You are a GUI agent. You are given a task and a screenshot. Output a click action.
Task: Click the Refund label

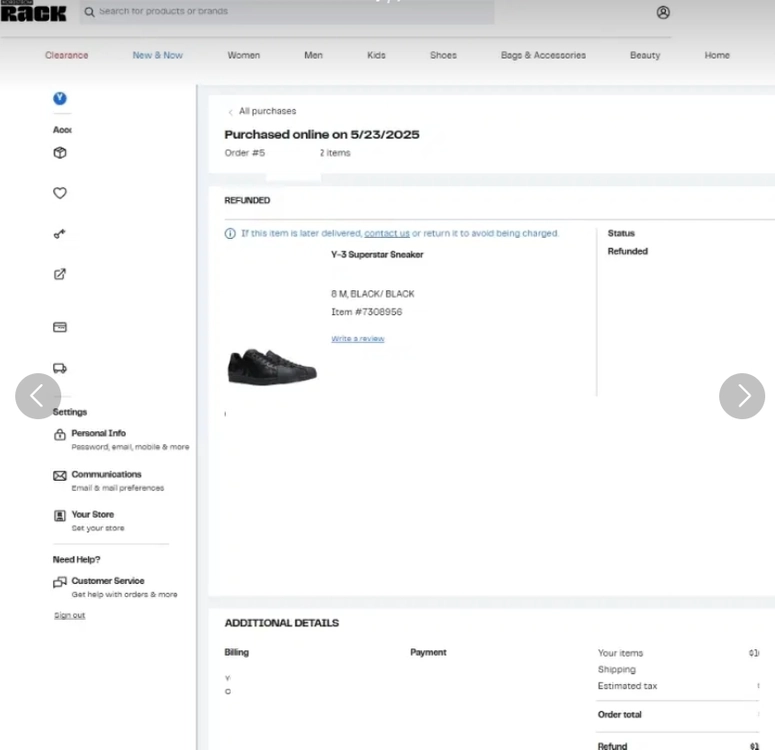pos(612,746)
